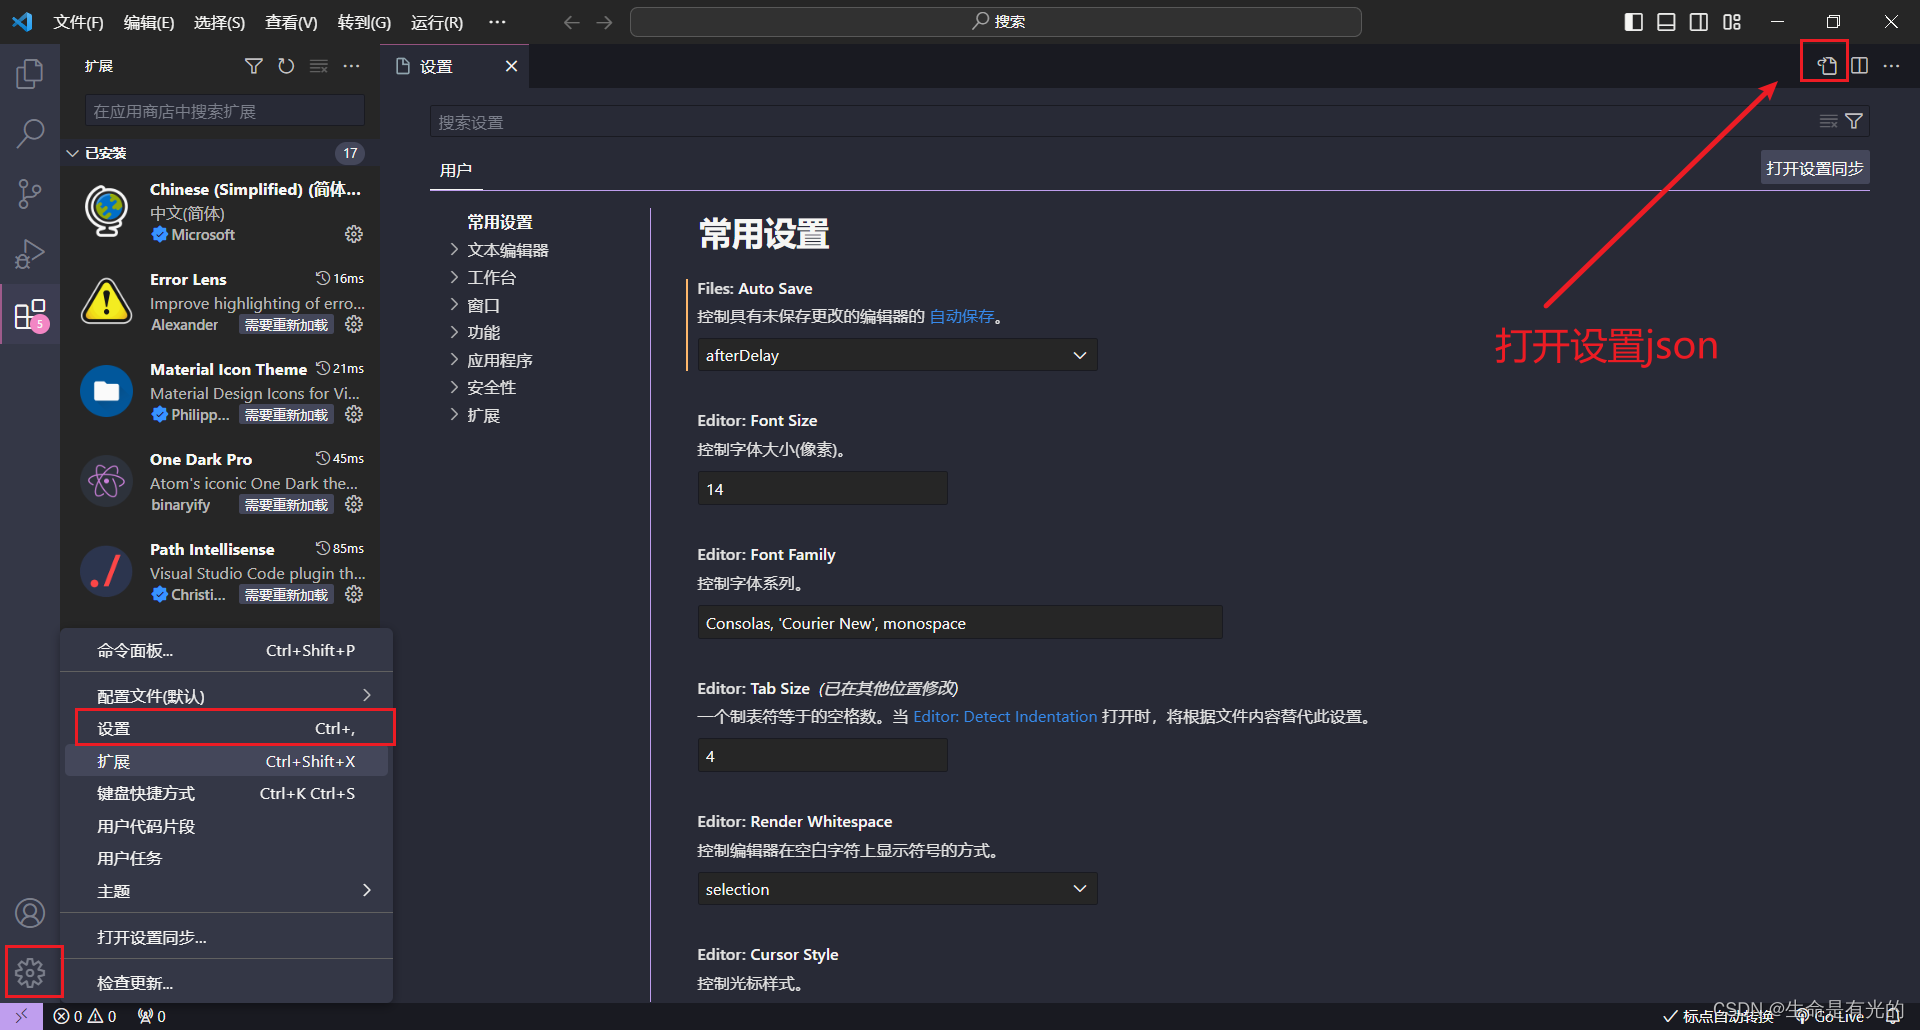Open the Explorer view in activity bar
This screenshot has height=1030, width=1920.
30,73
